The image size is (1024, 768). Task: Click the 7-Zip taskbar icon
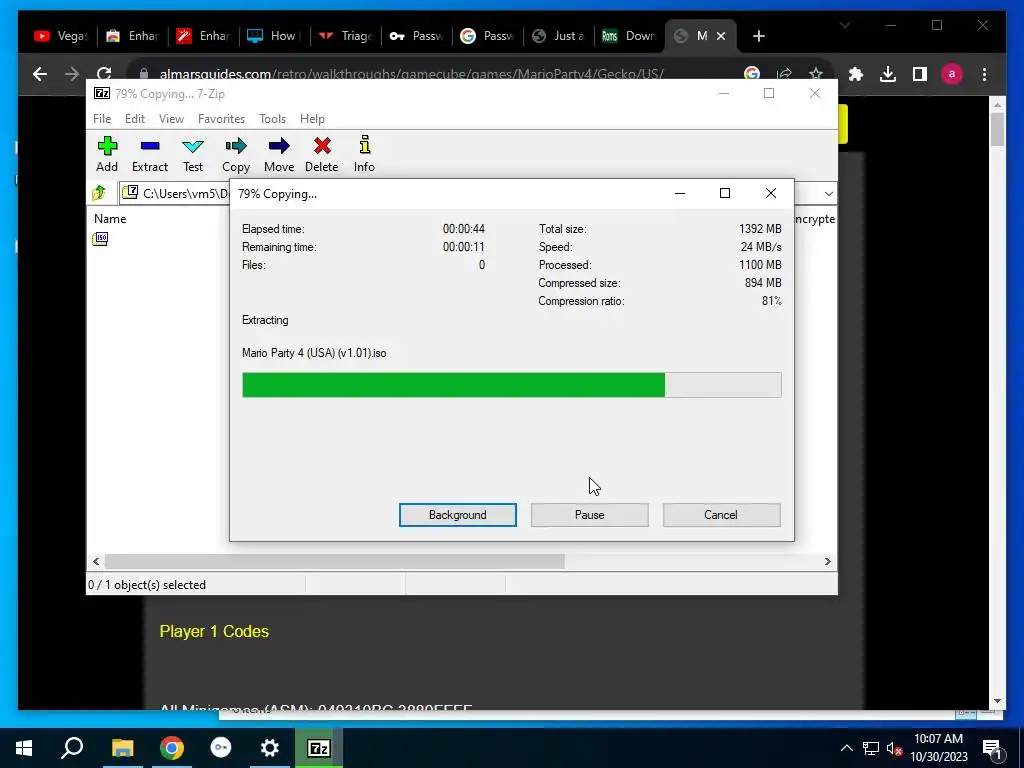319,748
